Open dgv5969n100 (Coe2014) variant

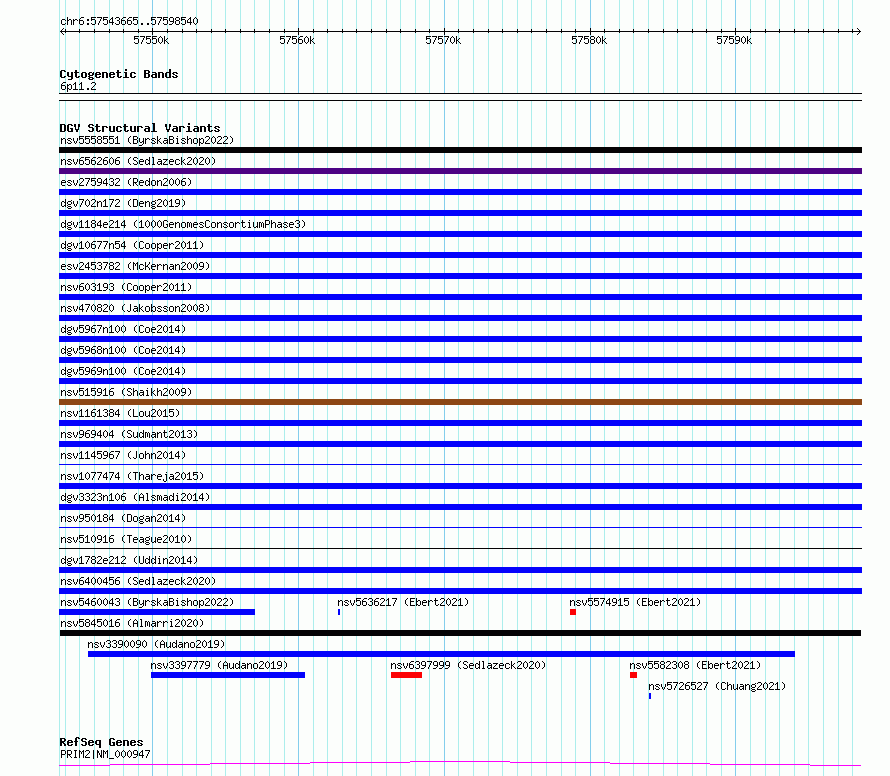[123, 371]
